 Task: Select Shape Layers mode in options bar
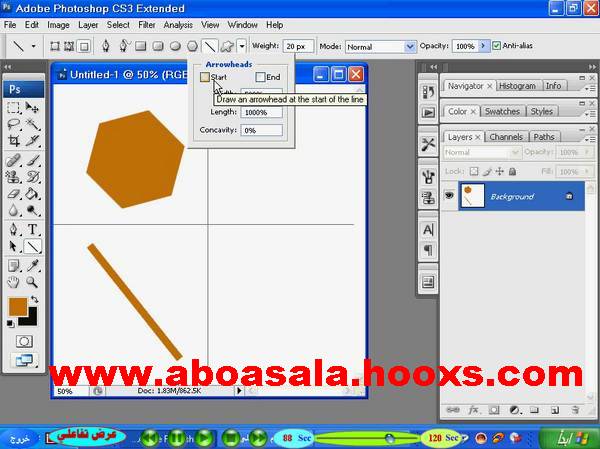click(x=55, y=46)
